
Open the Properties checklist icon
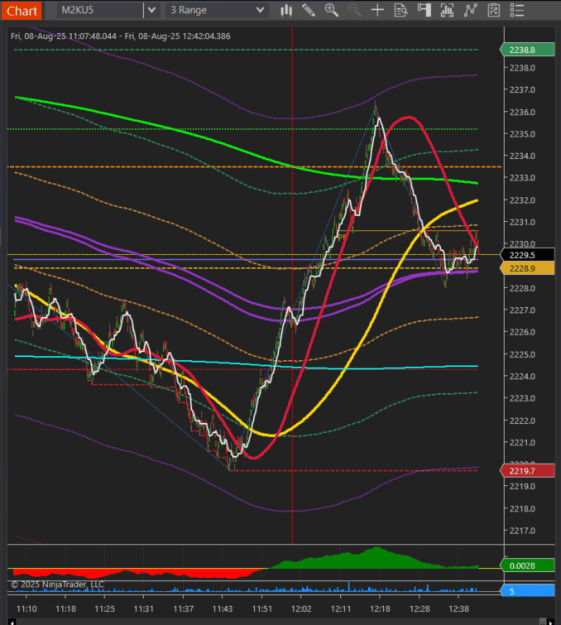pyautogui.click(x=494, y=10)
